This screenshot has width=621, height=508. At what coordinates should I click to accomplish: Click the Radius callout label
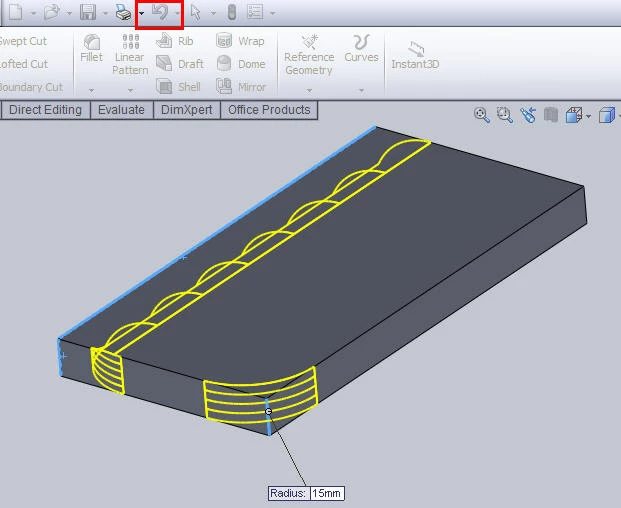tap(288, 493)
